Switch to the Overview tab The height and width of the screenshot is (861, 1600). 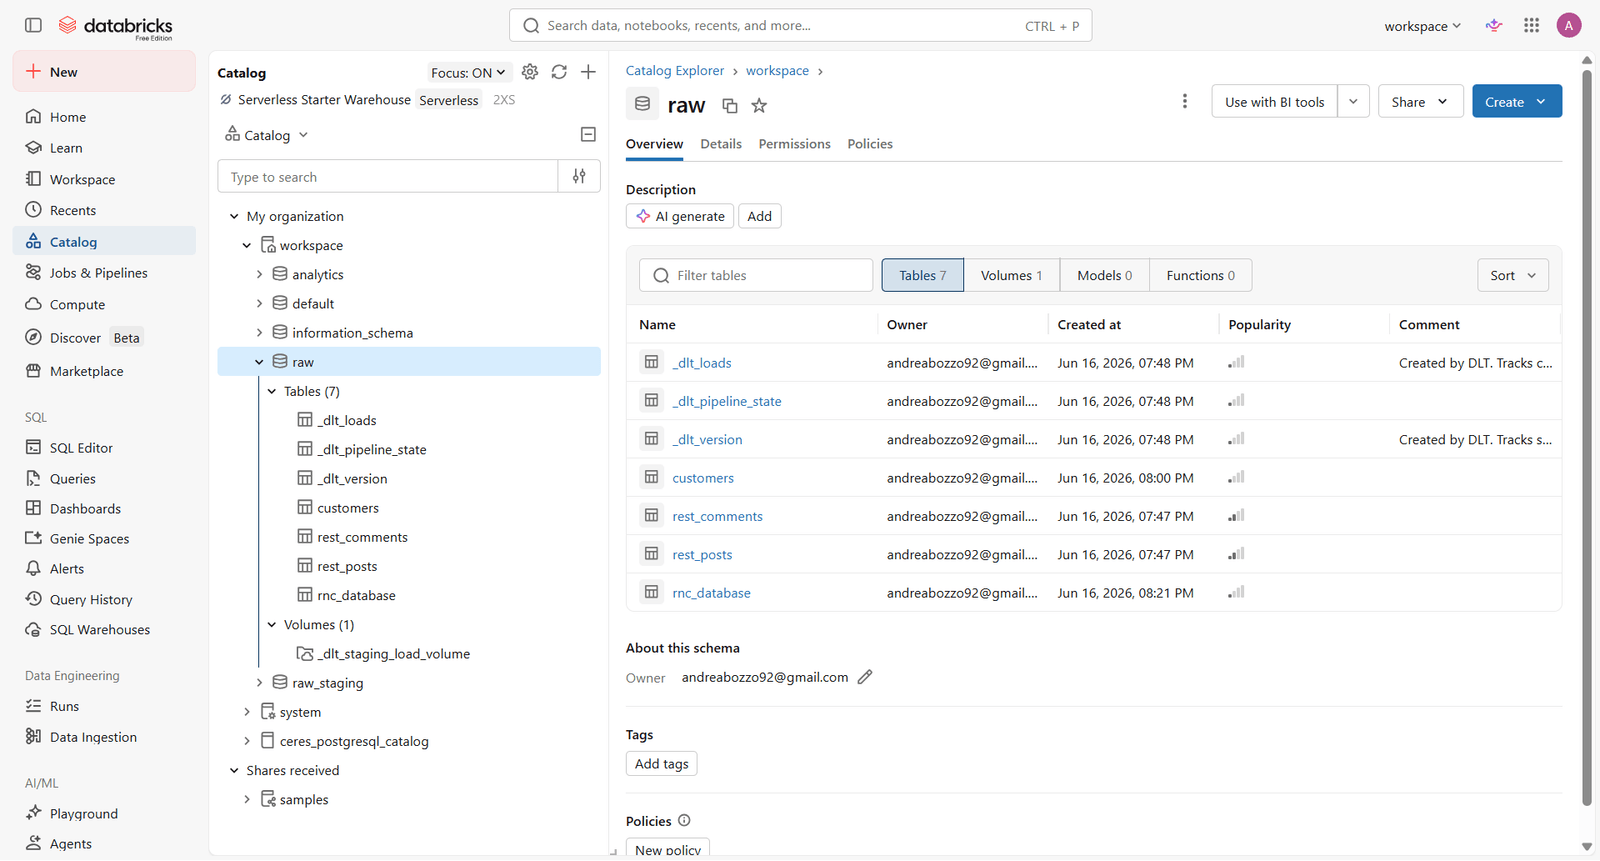pyautogui.click(x=654, y=144)
